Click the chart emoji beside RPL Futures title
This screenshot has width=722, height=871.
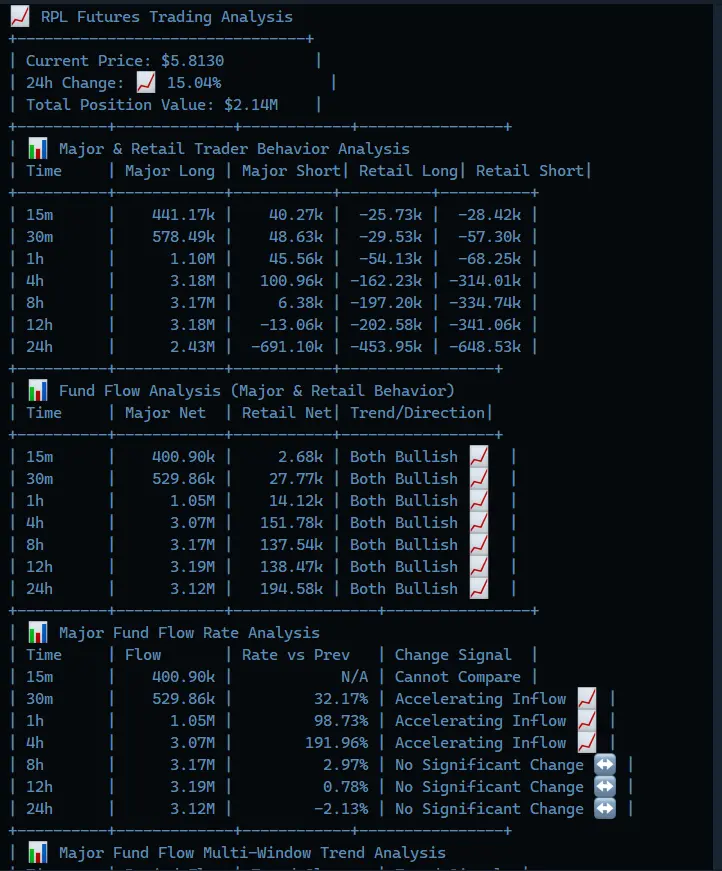coord(20,16)
